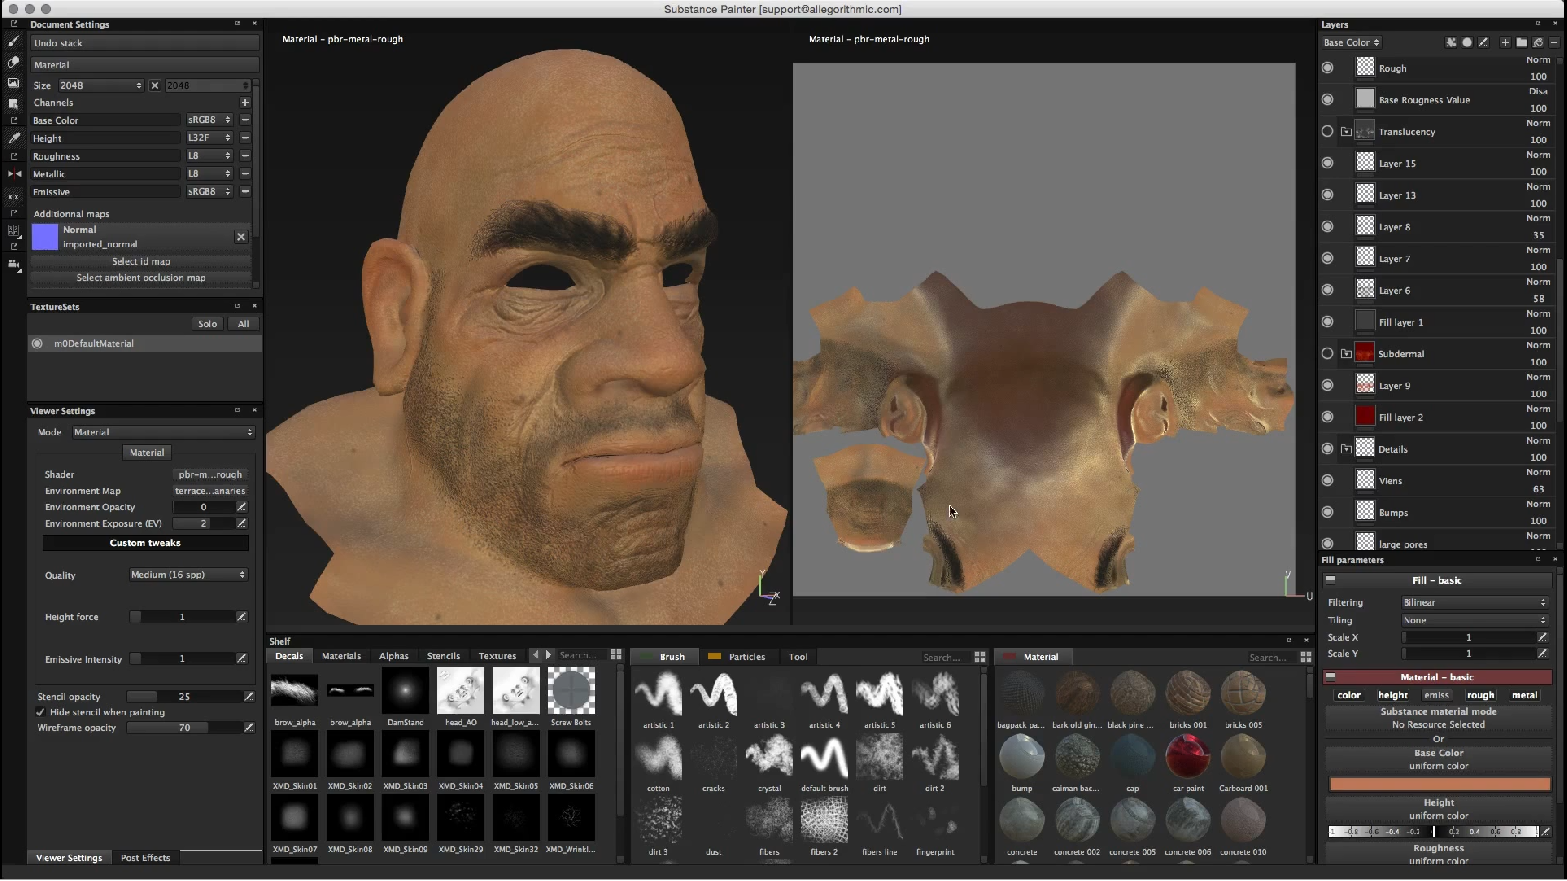Open the Post Effects tab
The width and height of the screenshot is (1567, 881).
point(146,858)
